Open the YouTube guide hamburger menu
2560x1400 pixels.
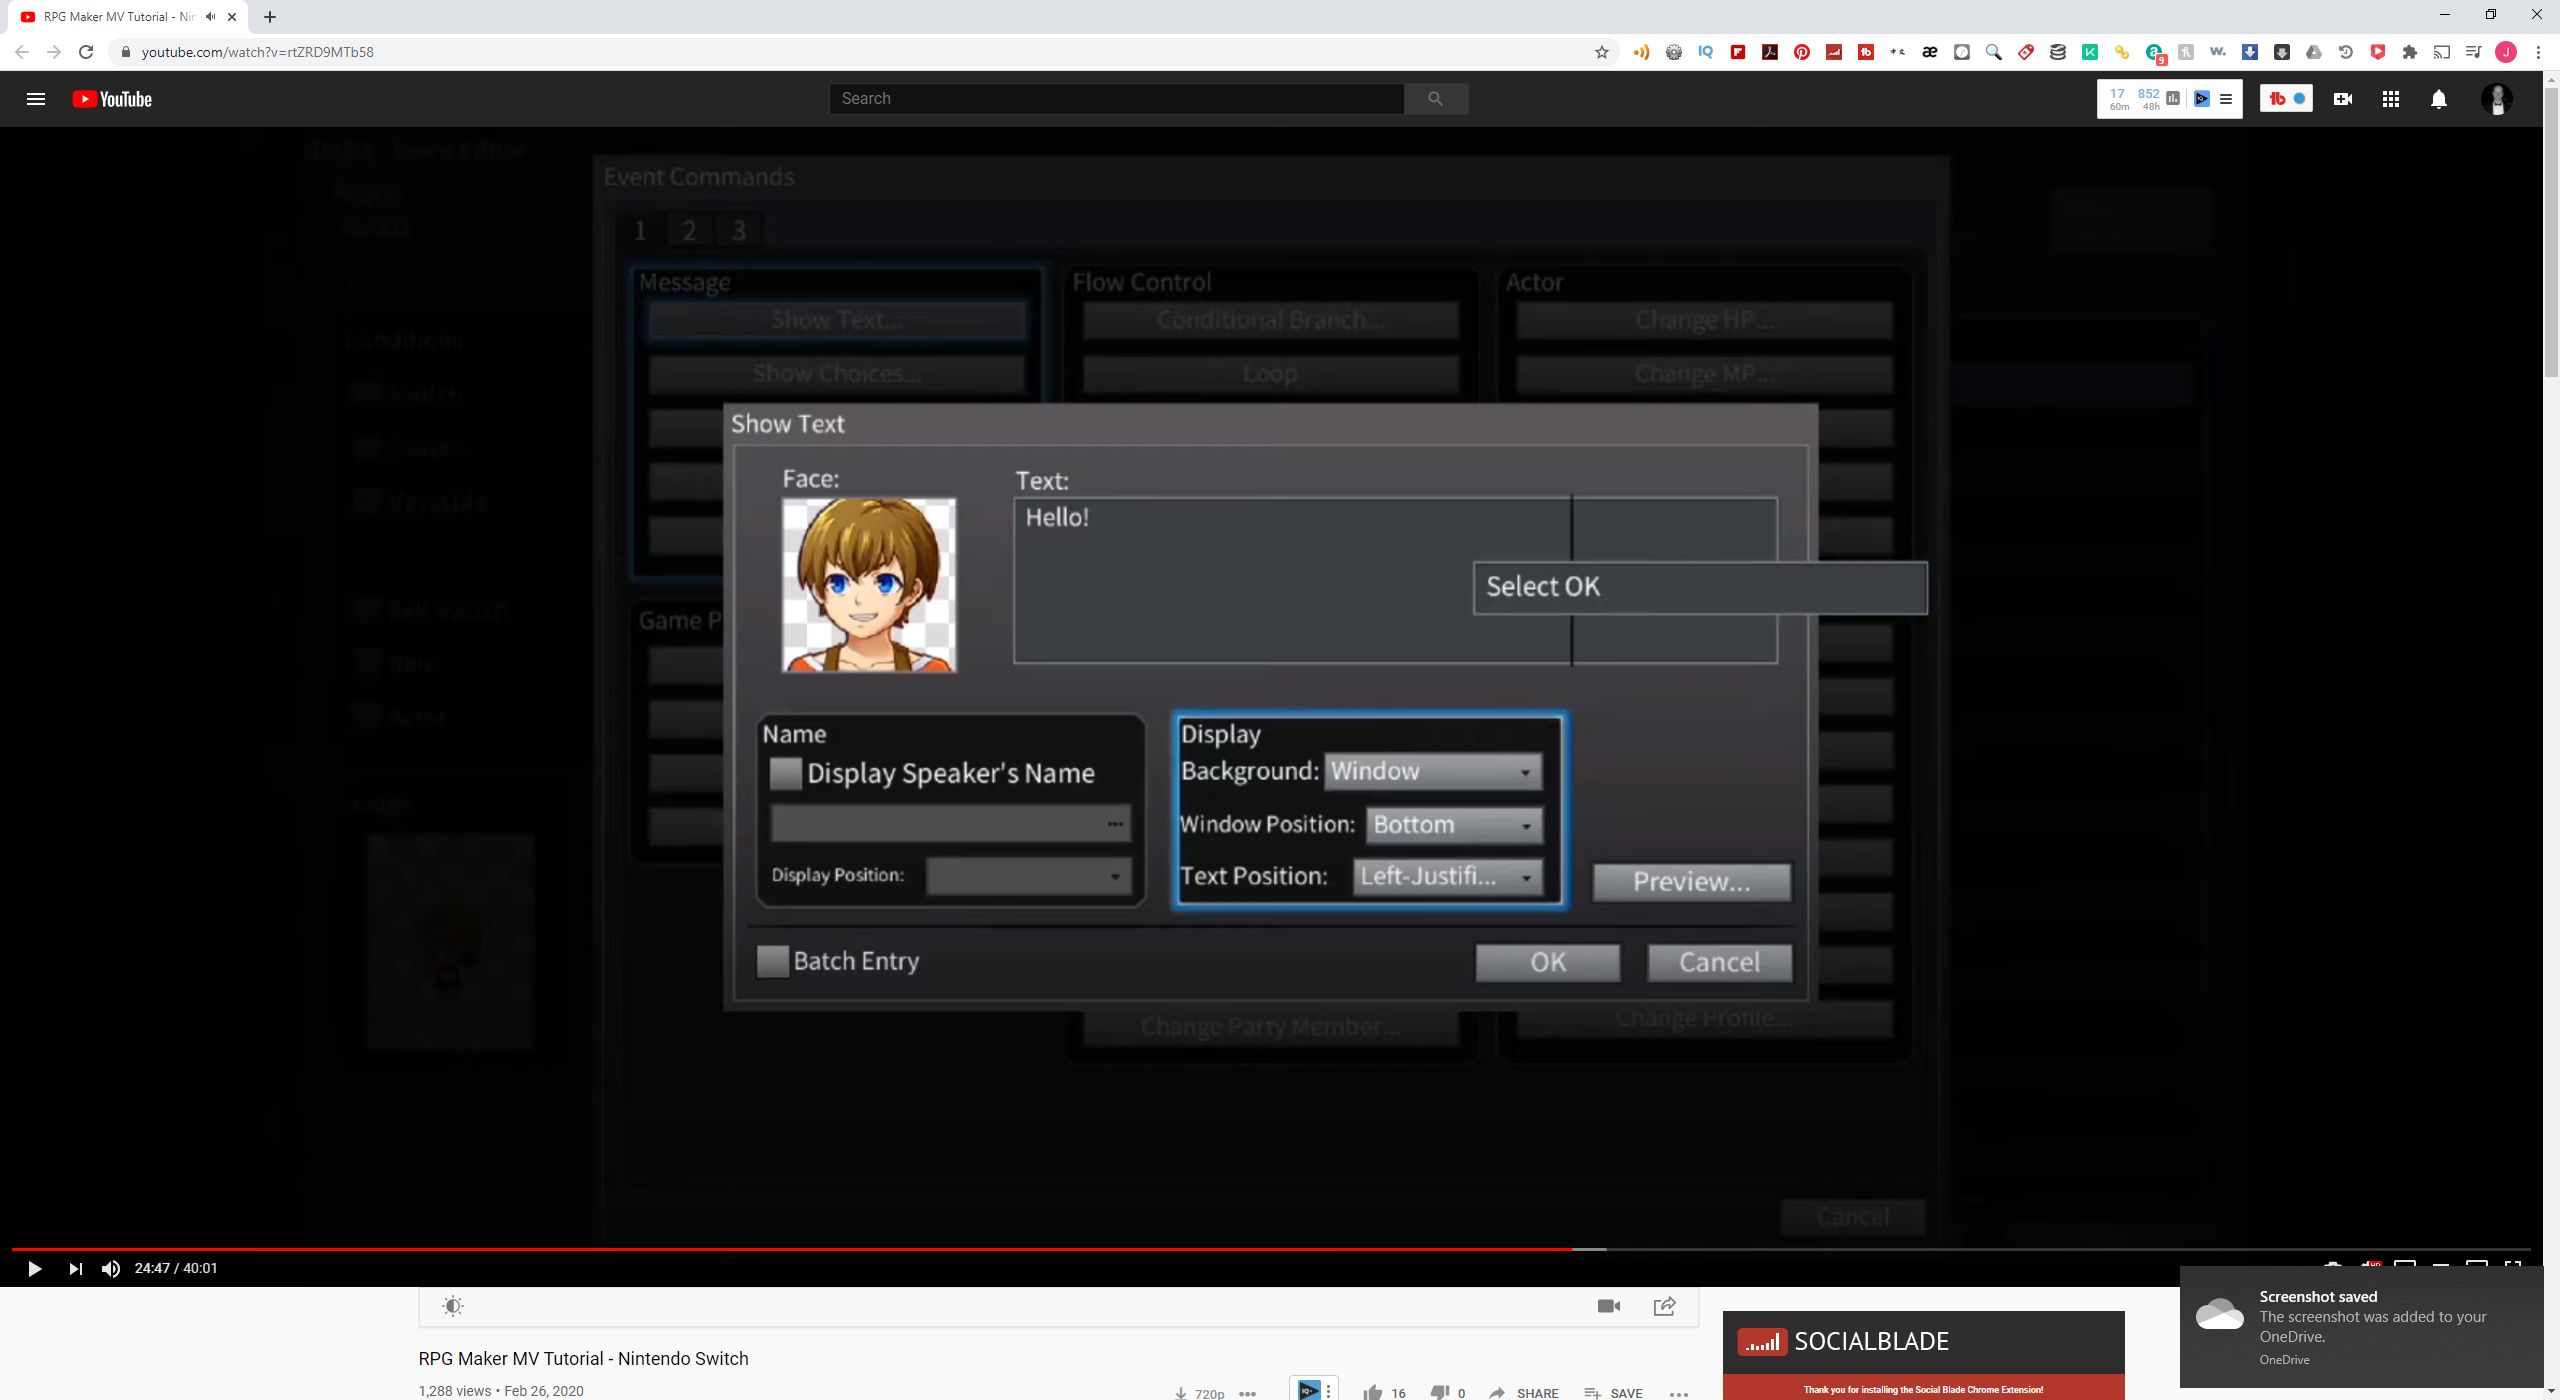pos(36,99)
